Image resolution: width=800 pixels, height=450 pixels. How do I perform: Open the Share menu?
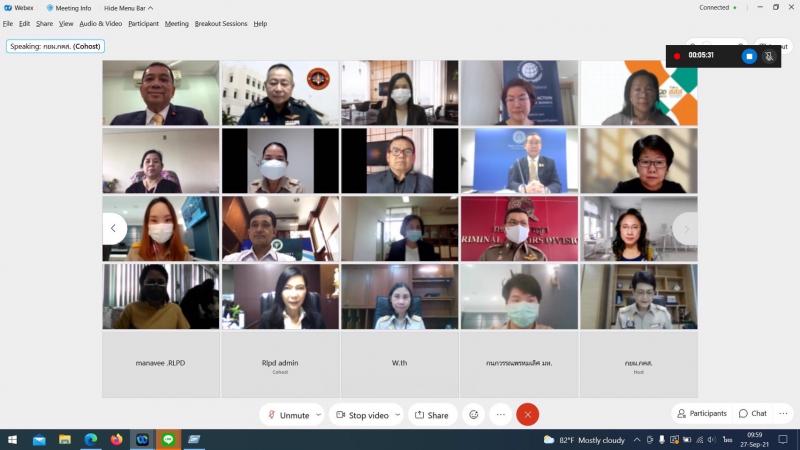(44, 23)
